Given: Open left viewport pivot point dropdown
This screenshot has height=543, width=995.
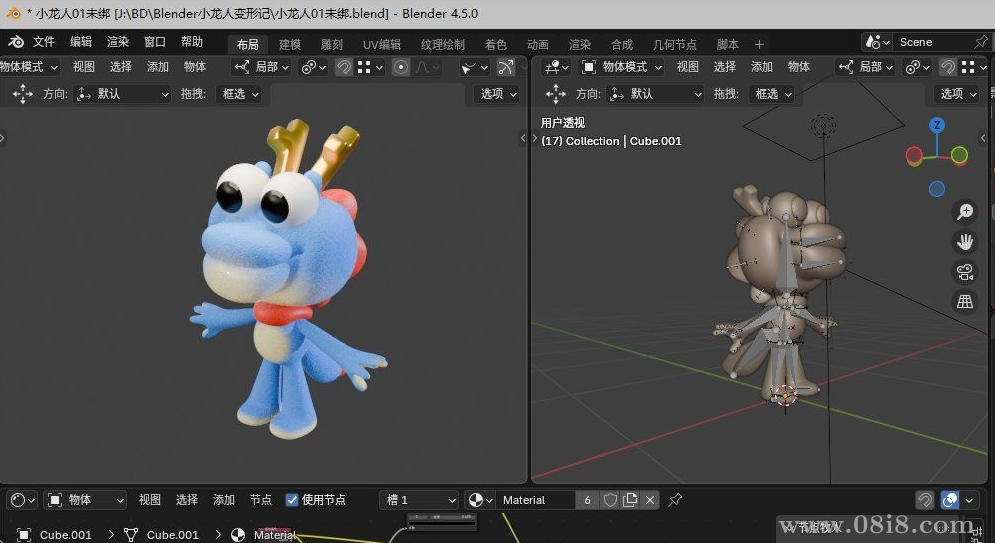Looking at the screenshot, I should point(313,67).
